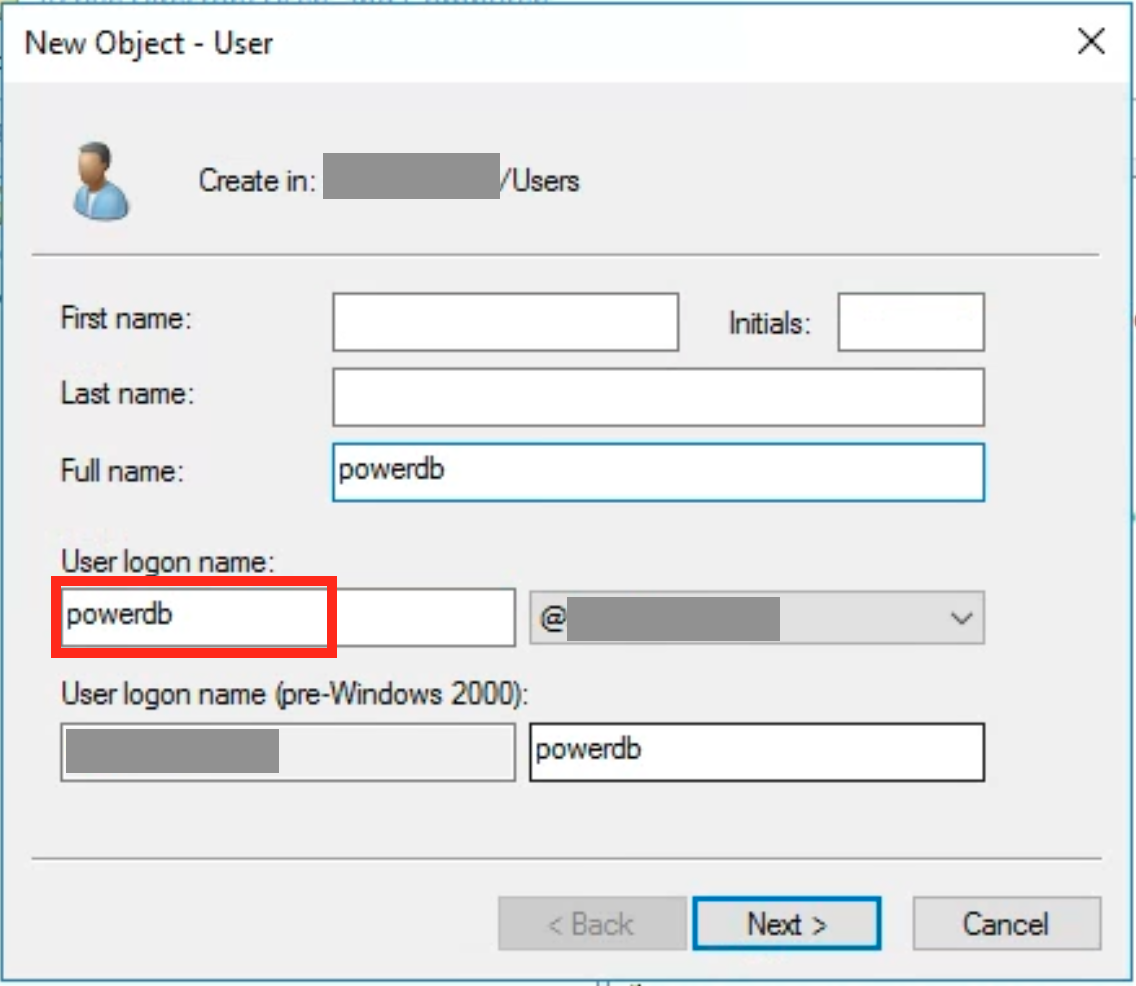The width and height of the screenshot is (1136, 986).
Task: Click the domain dropdown chevron arrow
Action: 960,618
